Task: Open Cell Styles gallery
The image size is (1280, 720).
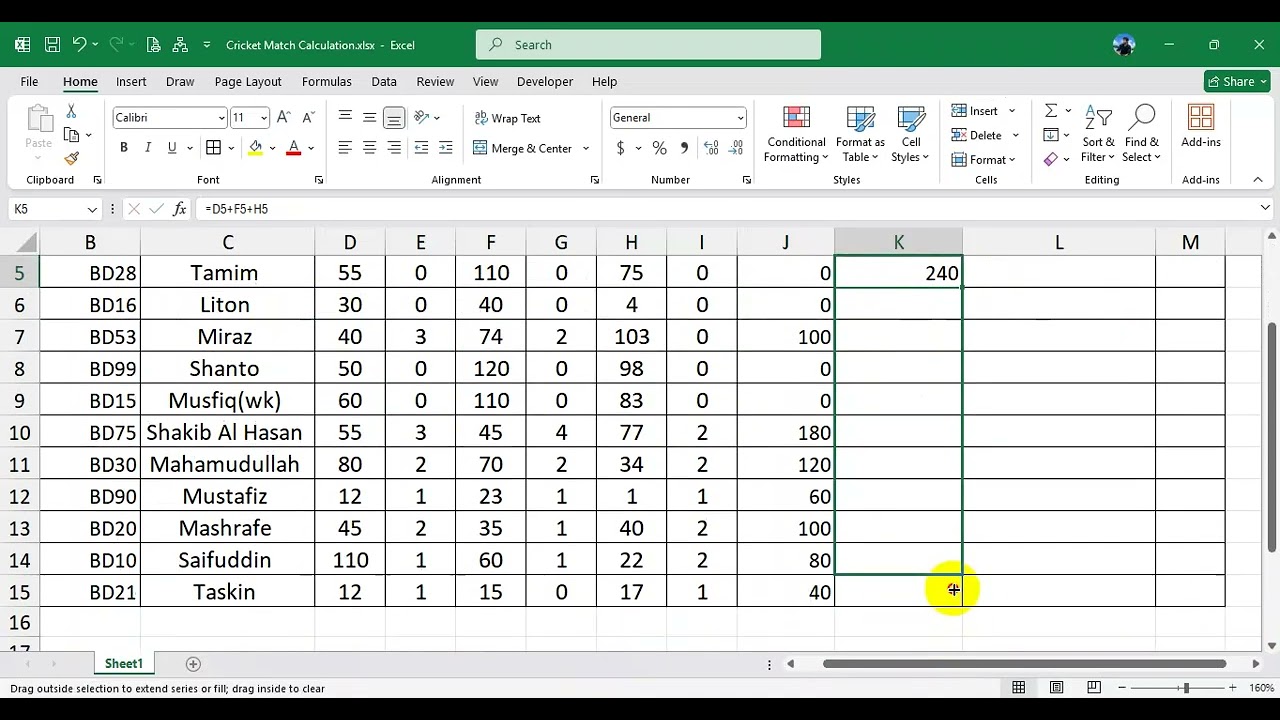Action: tap(910, 134)
